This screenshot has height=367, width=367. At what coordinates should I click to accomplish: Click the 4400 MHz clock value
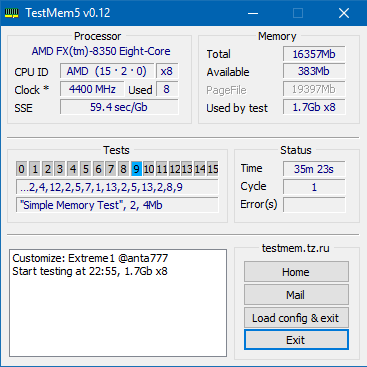click(x=92, y=89)
